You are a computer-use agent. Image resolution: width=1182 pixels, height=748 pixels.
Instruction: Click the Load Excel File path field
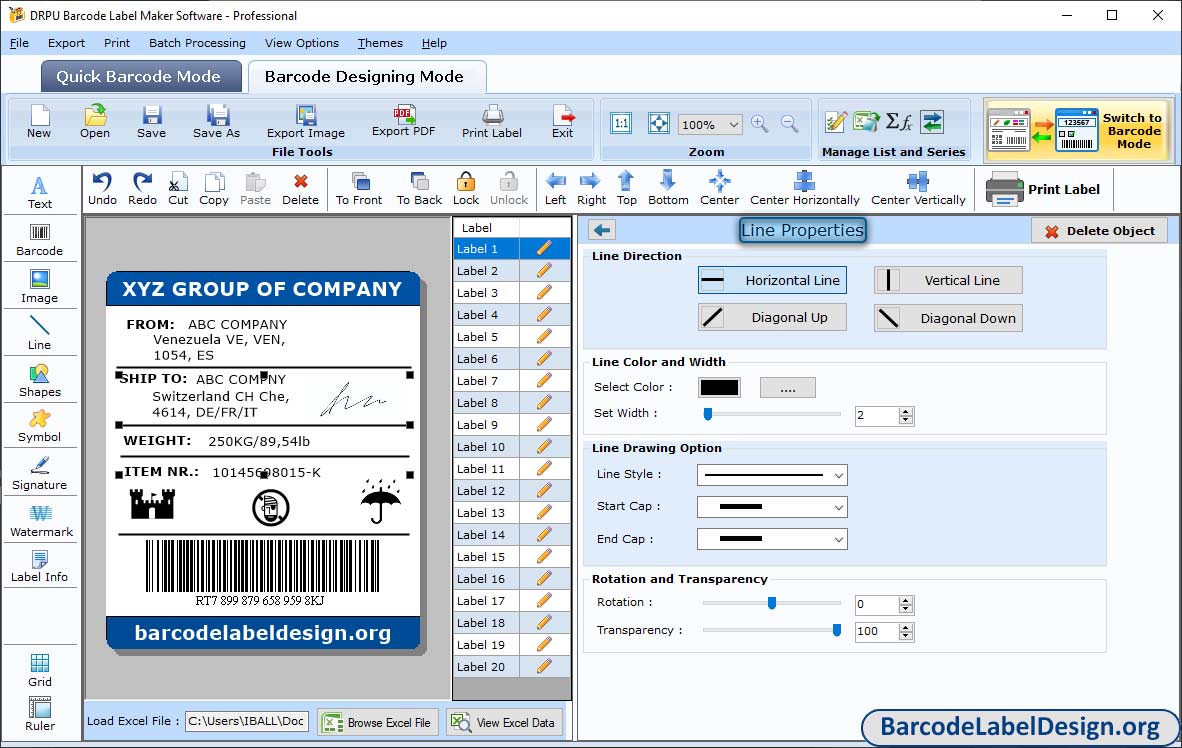tap(247, 721)
